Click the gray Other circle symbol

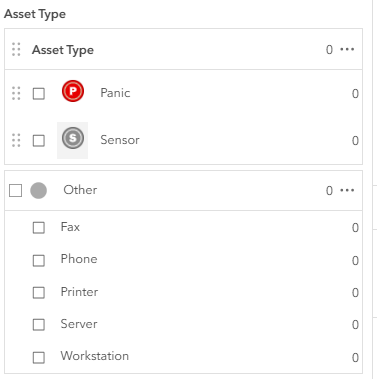pos(39,190)
